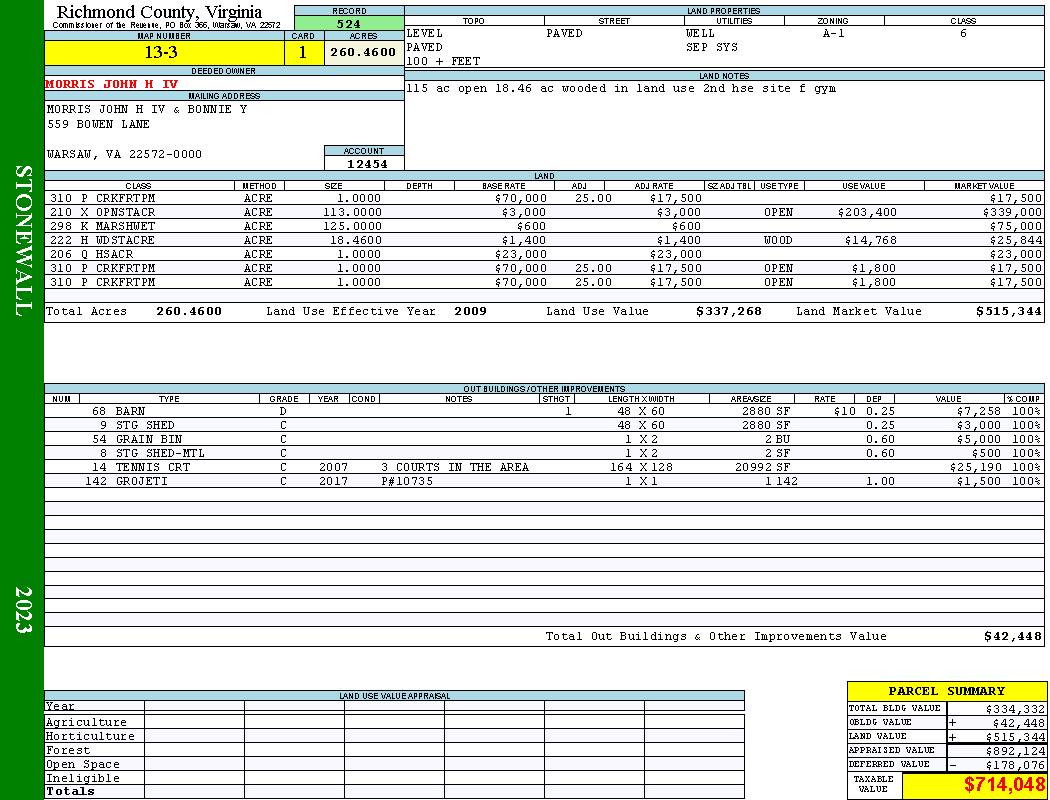Click the 54 GRAIN BIN row
1050x800 pixels.
coord(544,439)
